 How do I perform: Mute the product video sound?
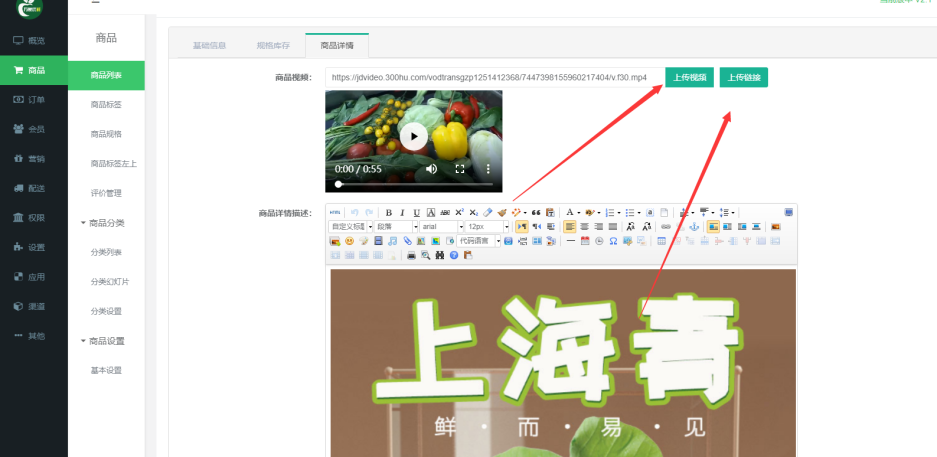(x=431, y=169)
